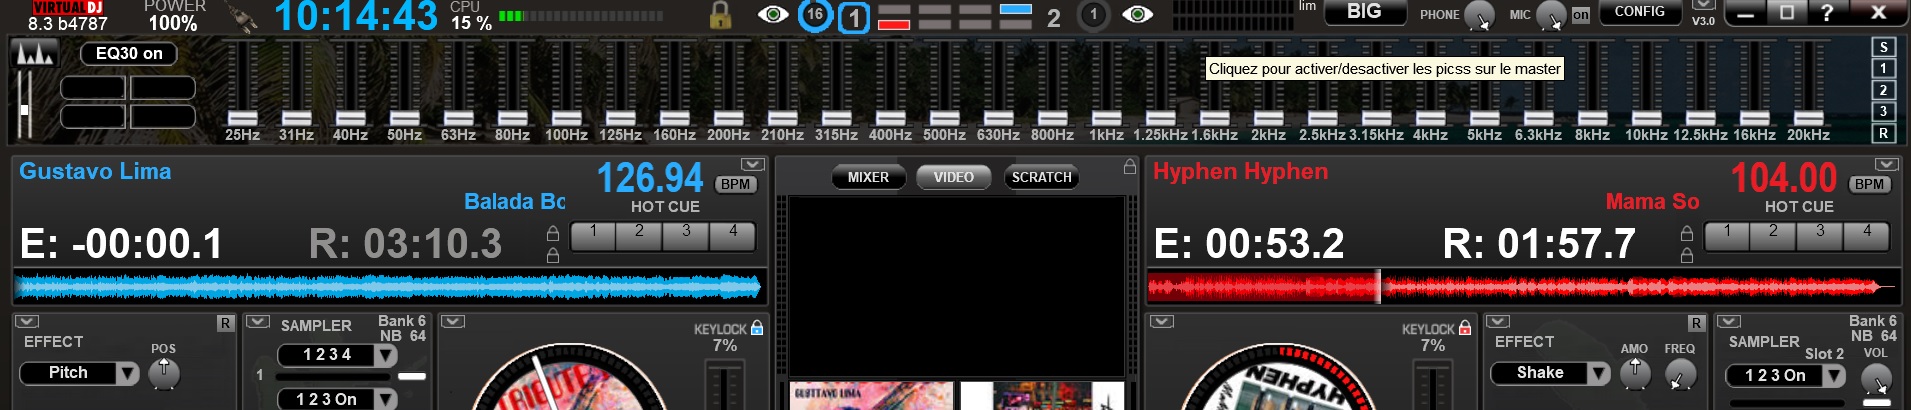Screen dimensions: 1911x410
Task: Expand the arrow above left deck BPM
Action: [753, 164]
